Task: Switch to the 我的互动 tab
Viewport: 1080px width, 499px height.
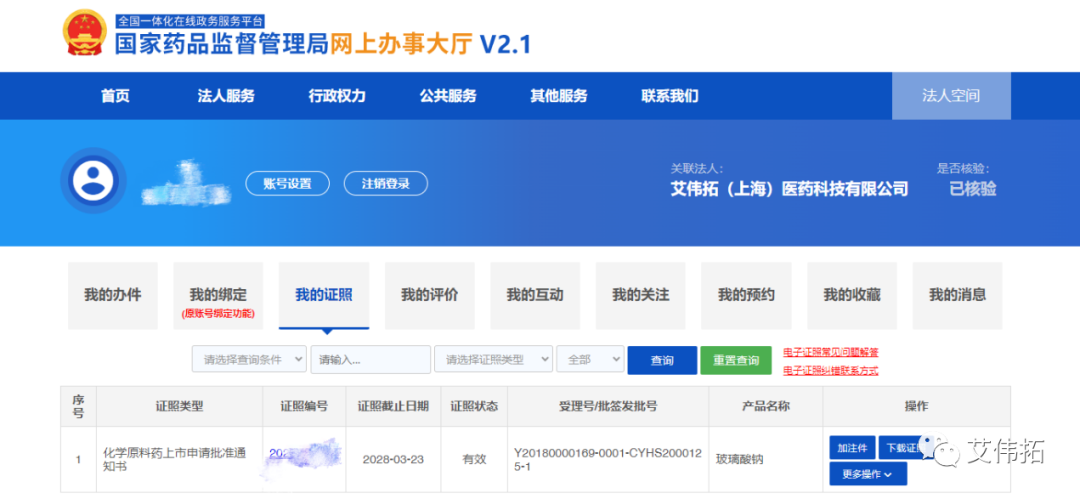Action: (535, 295)
